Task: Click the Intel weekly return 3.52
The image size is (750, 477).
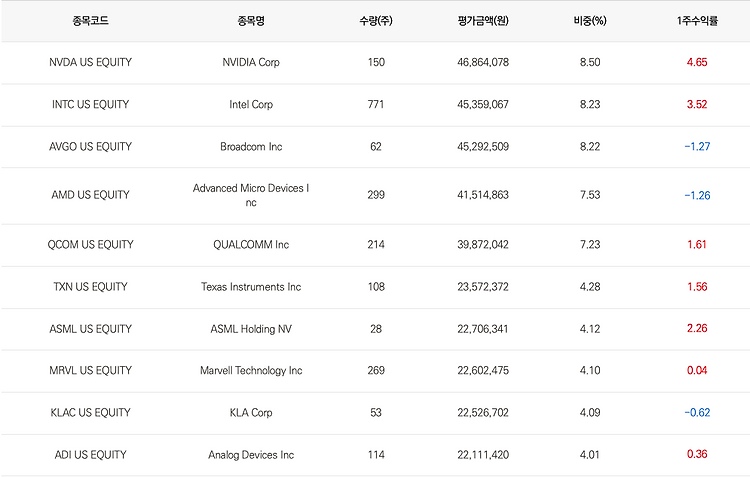Action: [x=697, y=104]
